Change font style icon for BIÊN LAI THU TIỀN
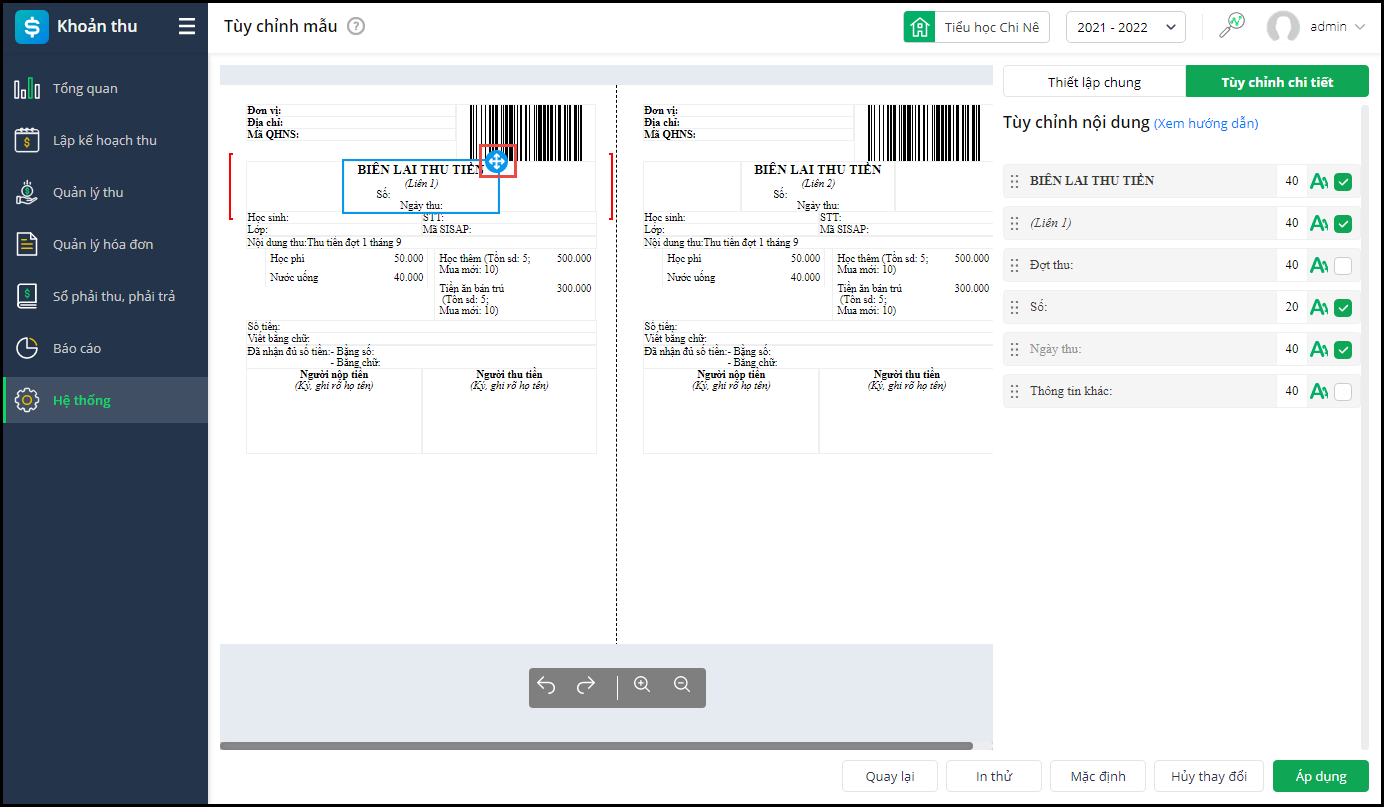The height and width of the screenshot is (807, 1384). coord(1319,181)
